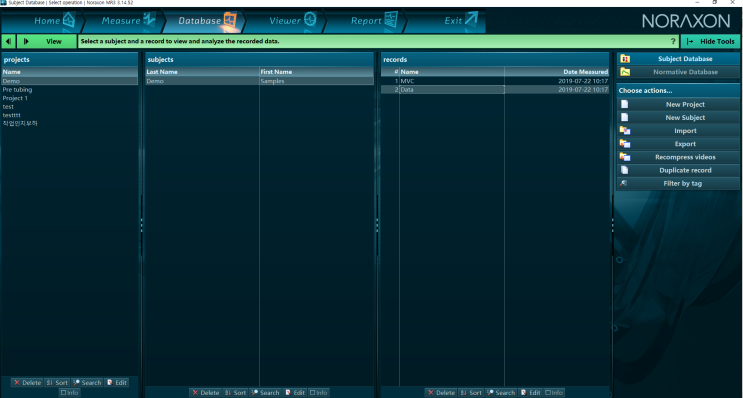743x398 pixels.
Task: Click Recompress videos action
Action: (x=678, y=157)
